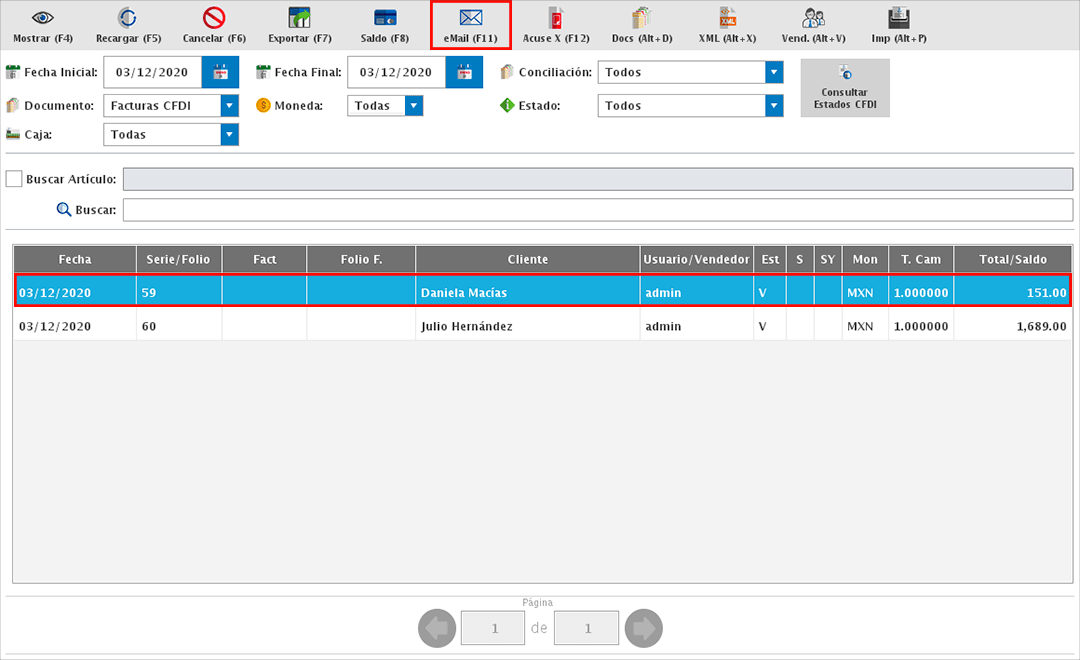
Task: Open Vend. (Alt+V) sellers icon
Action: 813,18
